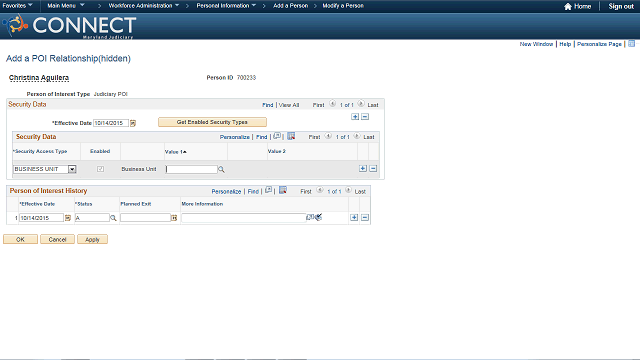
Task: Download Person of Interest History to spreadsheet
Action: pos(282,190)
